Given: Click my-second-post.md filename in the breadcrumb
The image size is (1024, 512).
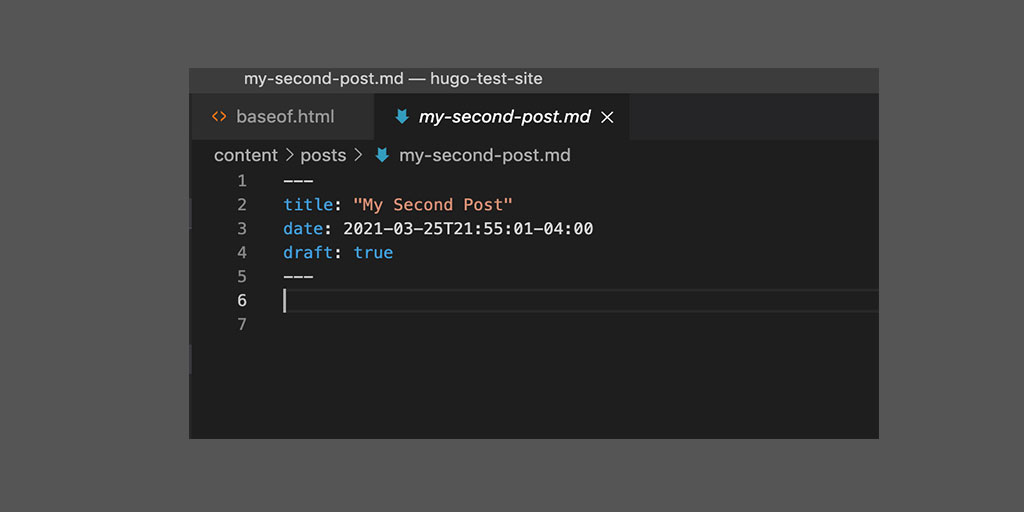Looking at the screenshot, I should point(484,156).
